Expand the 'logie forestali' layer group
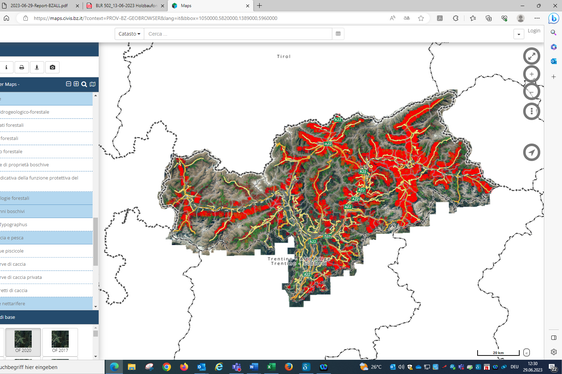 point(47,198)
